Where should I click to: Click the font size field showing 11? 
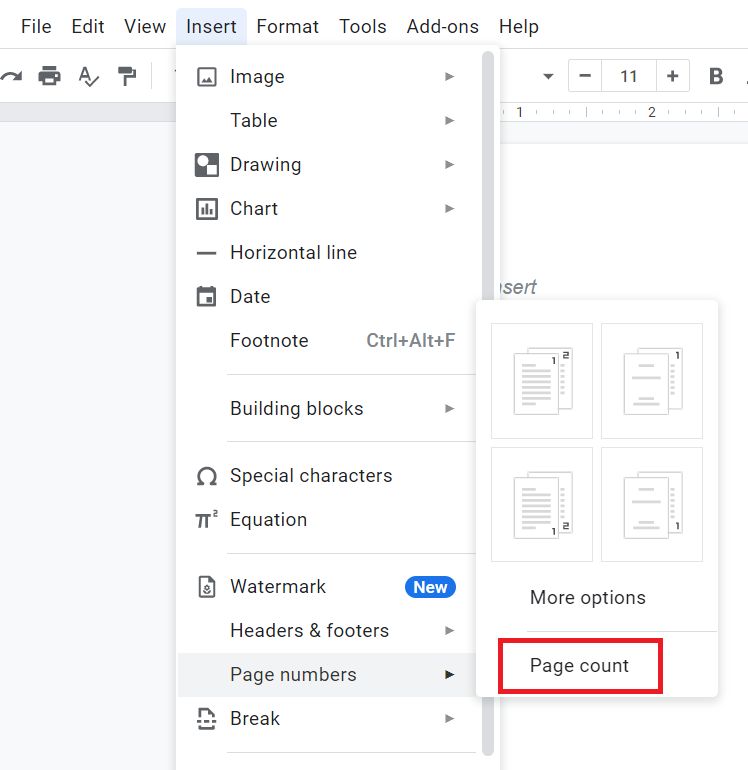(x=629, y=76)
